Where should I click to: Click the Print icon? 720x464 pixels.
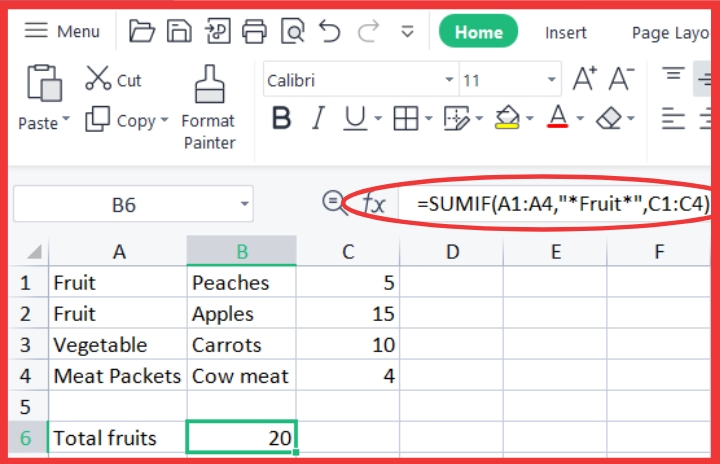point(254,32)
